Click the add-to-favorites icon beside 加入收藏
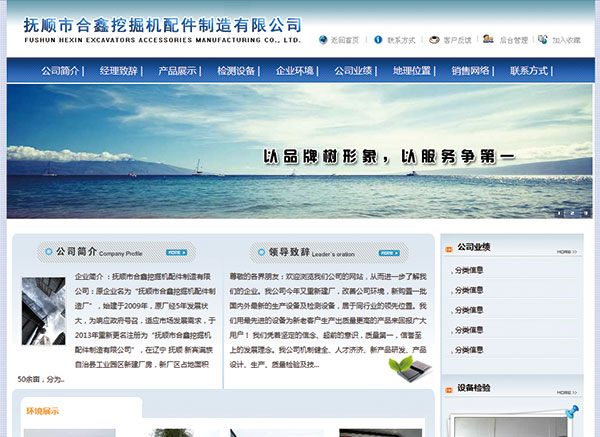600x437 pixels. click(x=542, y=41)
